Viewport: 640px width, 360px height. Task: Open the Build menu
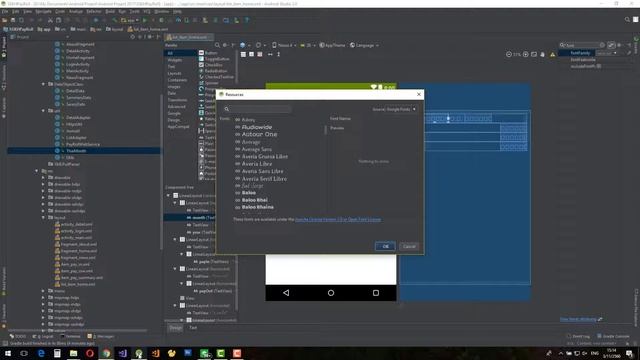click(x=110, y=11)
